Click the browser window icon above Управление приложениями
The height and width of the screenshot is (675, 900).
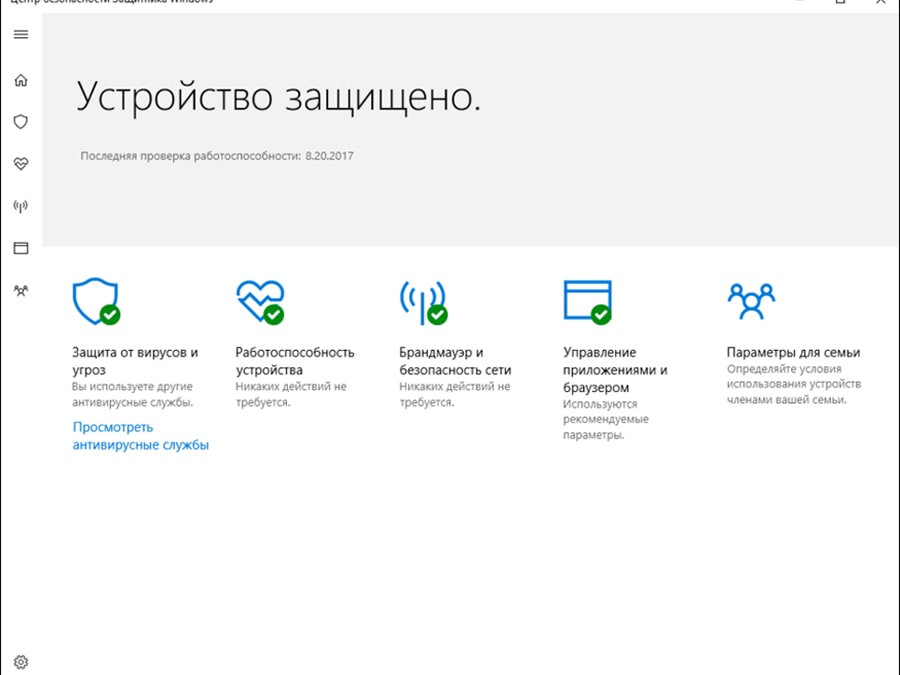point(586,300)
